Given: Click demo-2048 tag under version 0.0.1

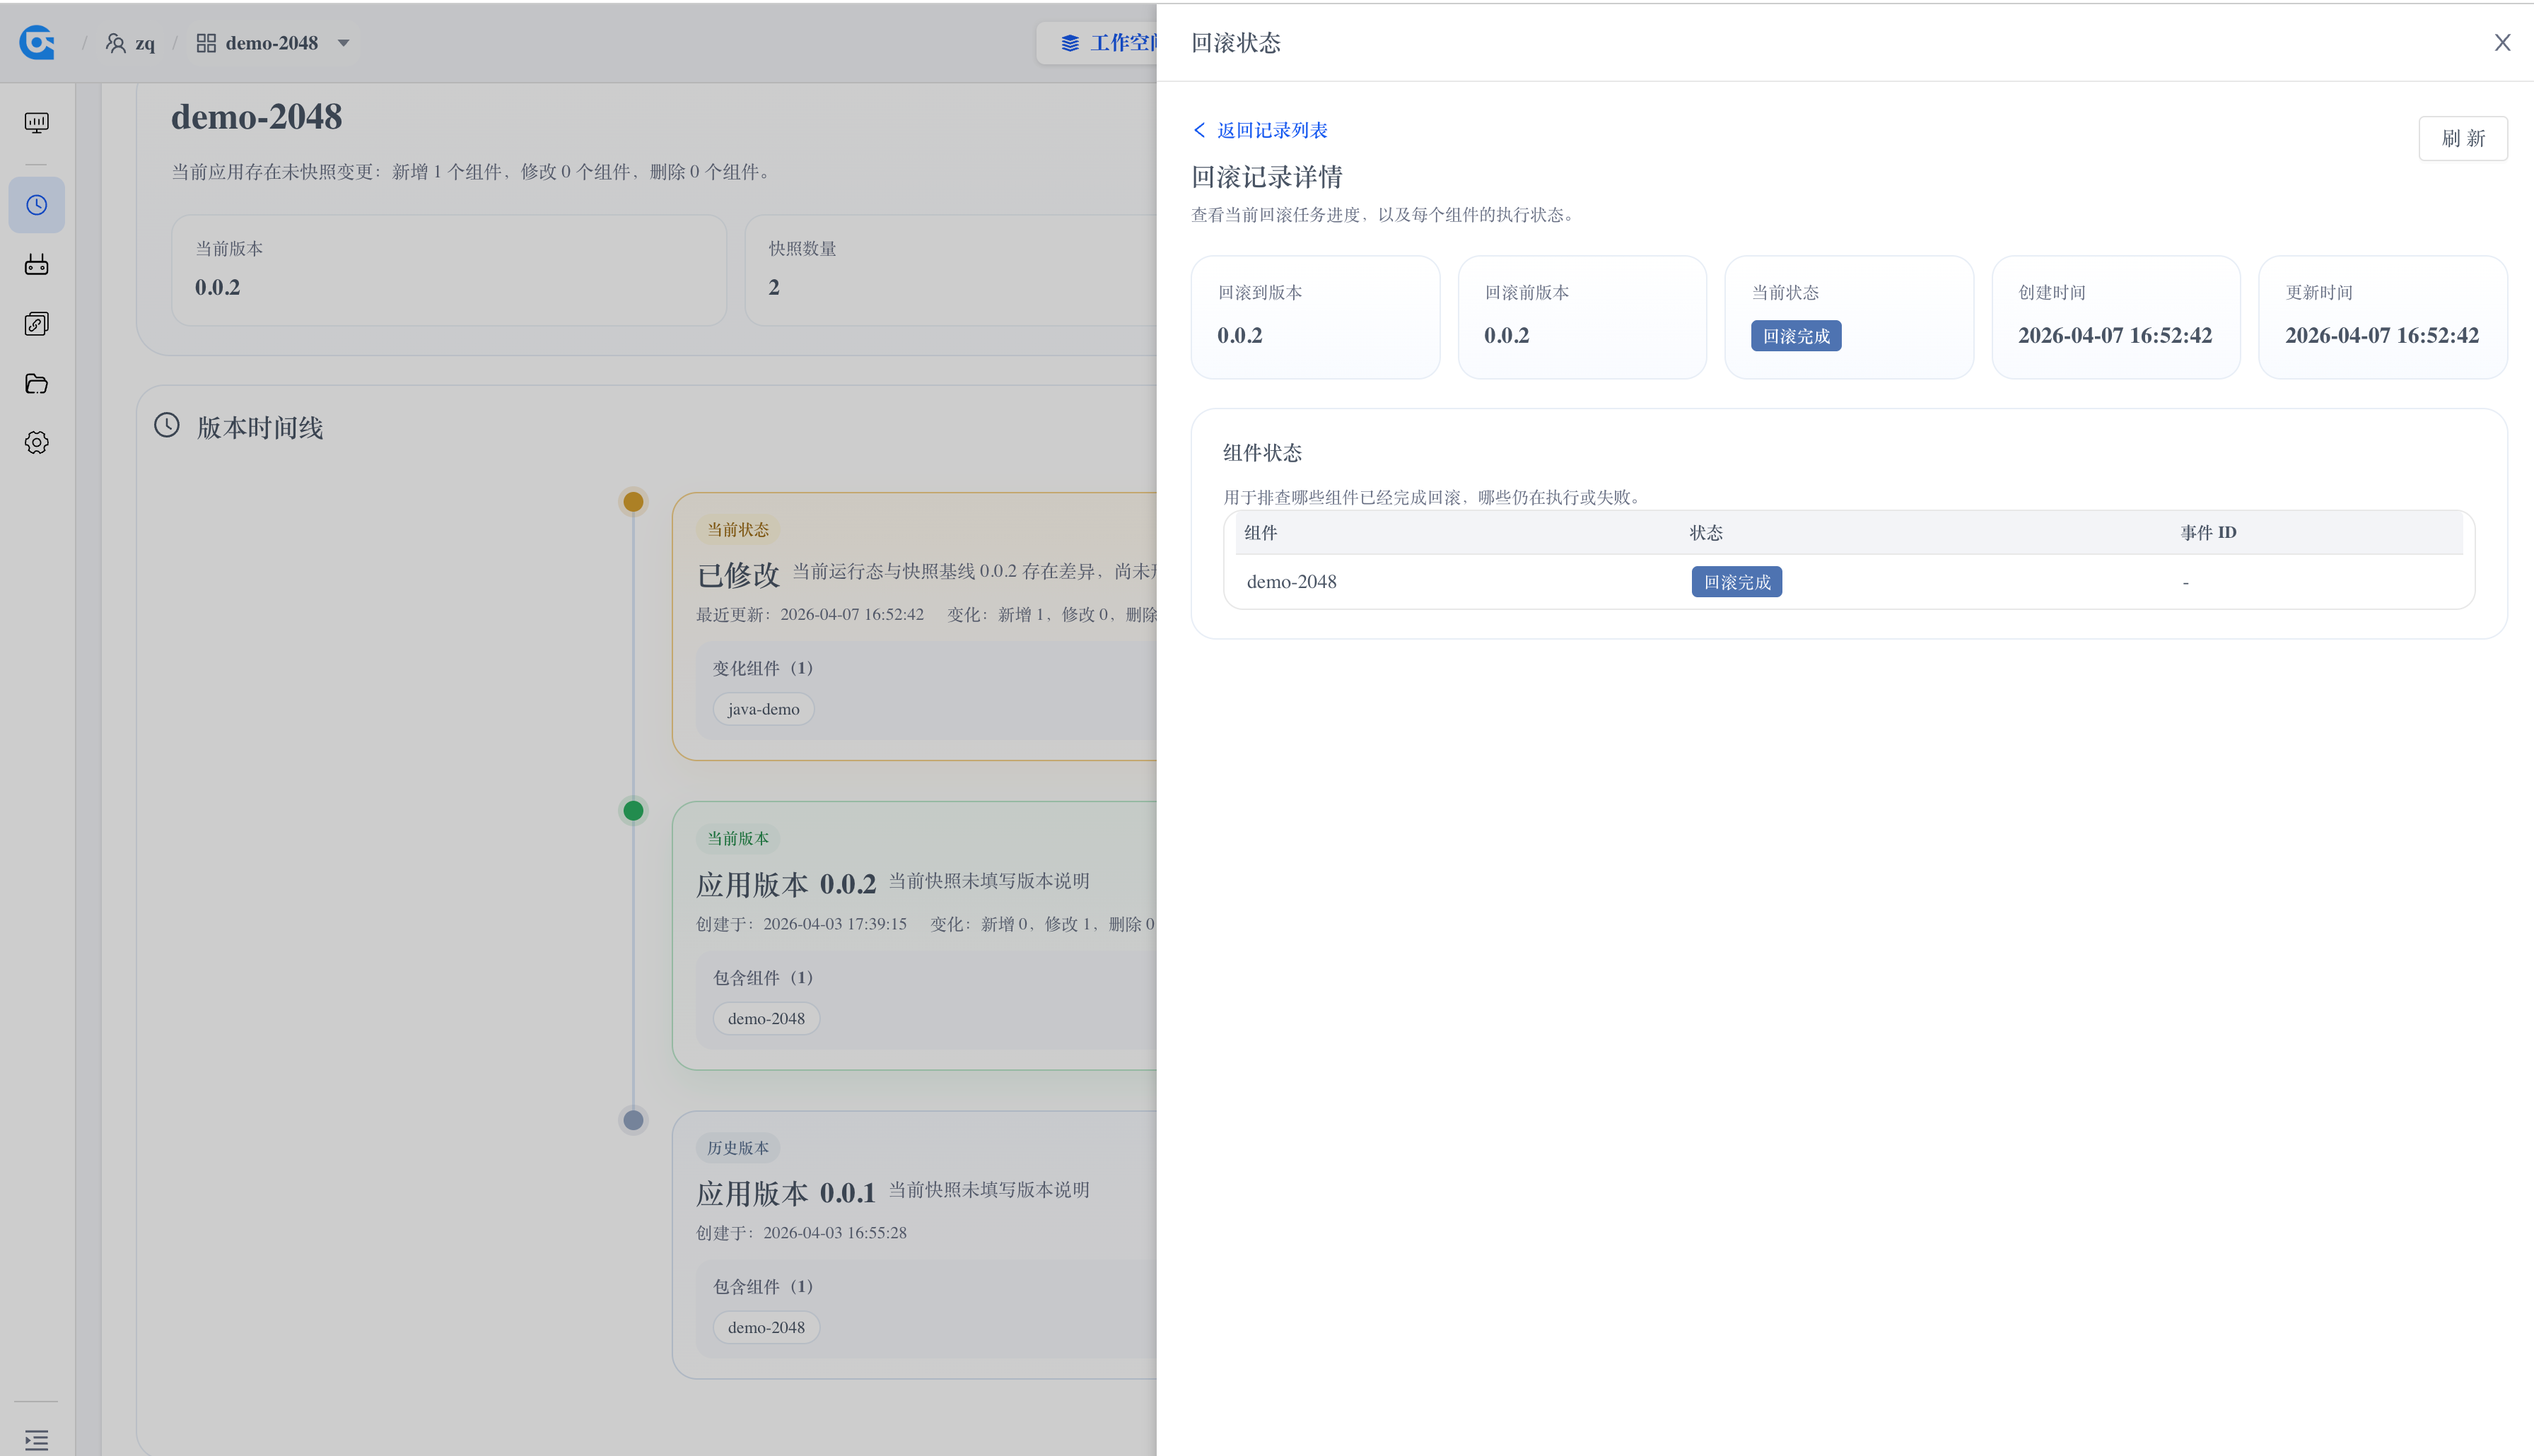Looking at the screenshot, I should [x=766, y=1327].
